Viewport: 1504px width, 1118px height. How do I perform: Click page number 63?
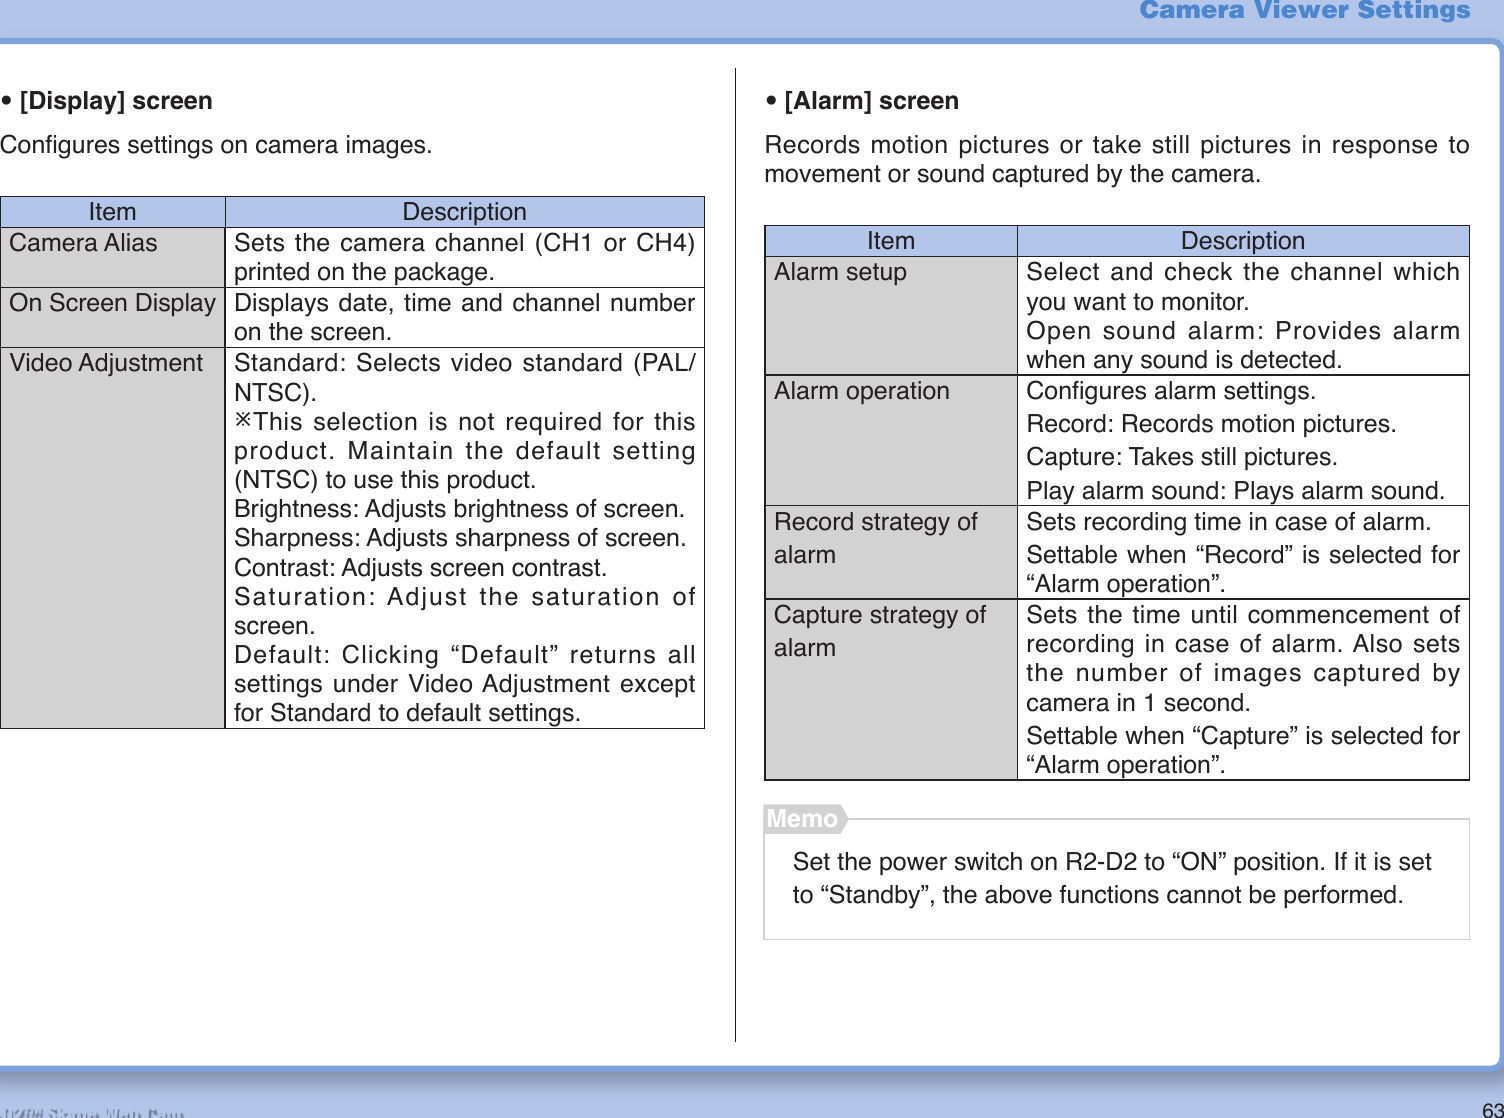(x=1492, y=1110)
